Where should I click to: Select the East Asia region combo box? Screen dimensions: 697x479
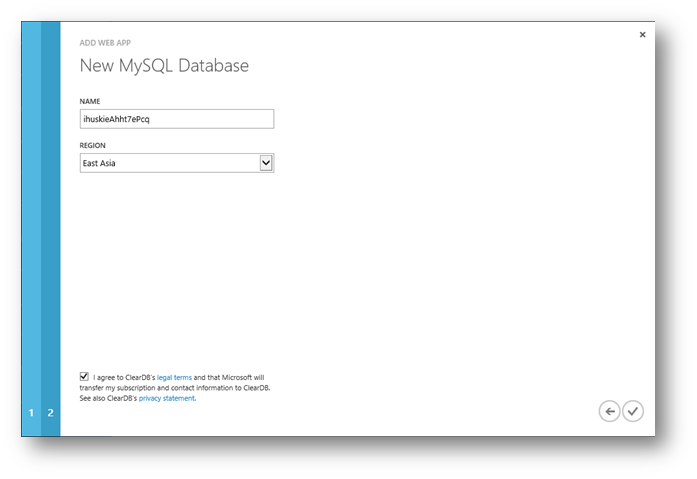point(177,163)
